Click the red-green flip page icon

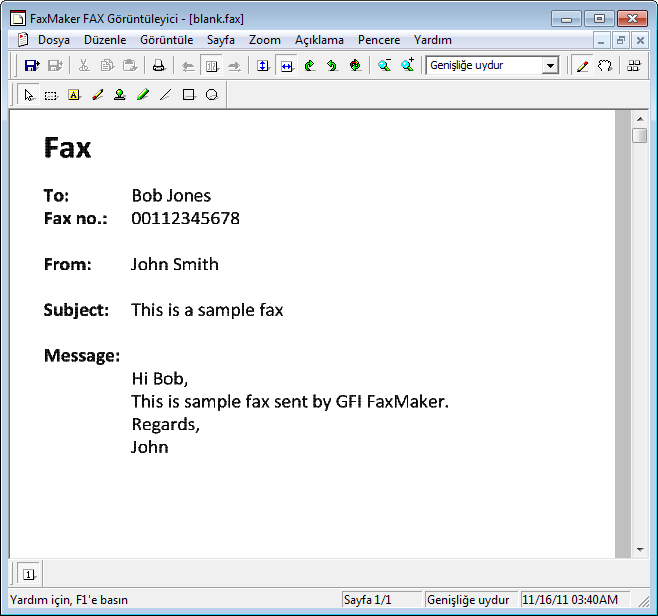tap(355, 65)
